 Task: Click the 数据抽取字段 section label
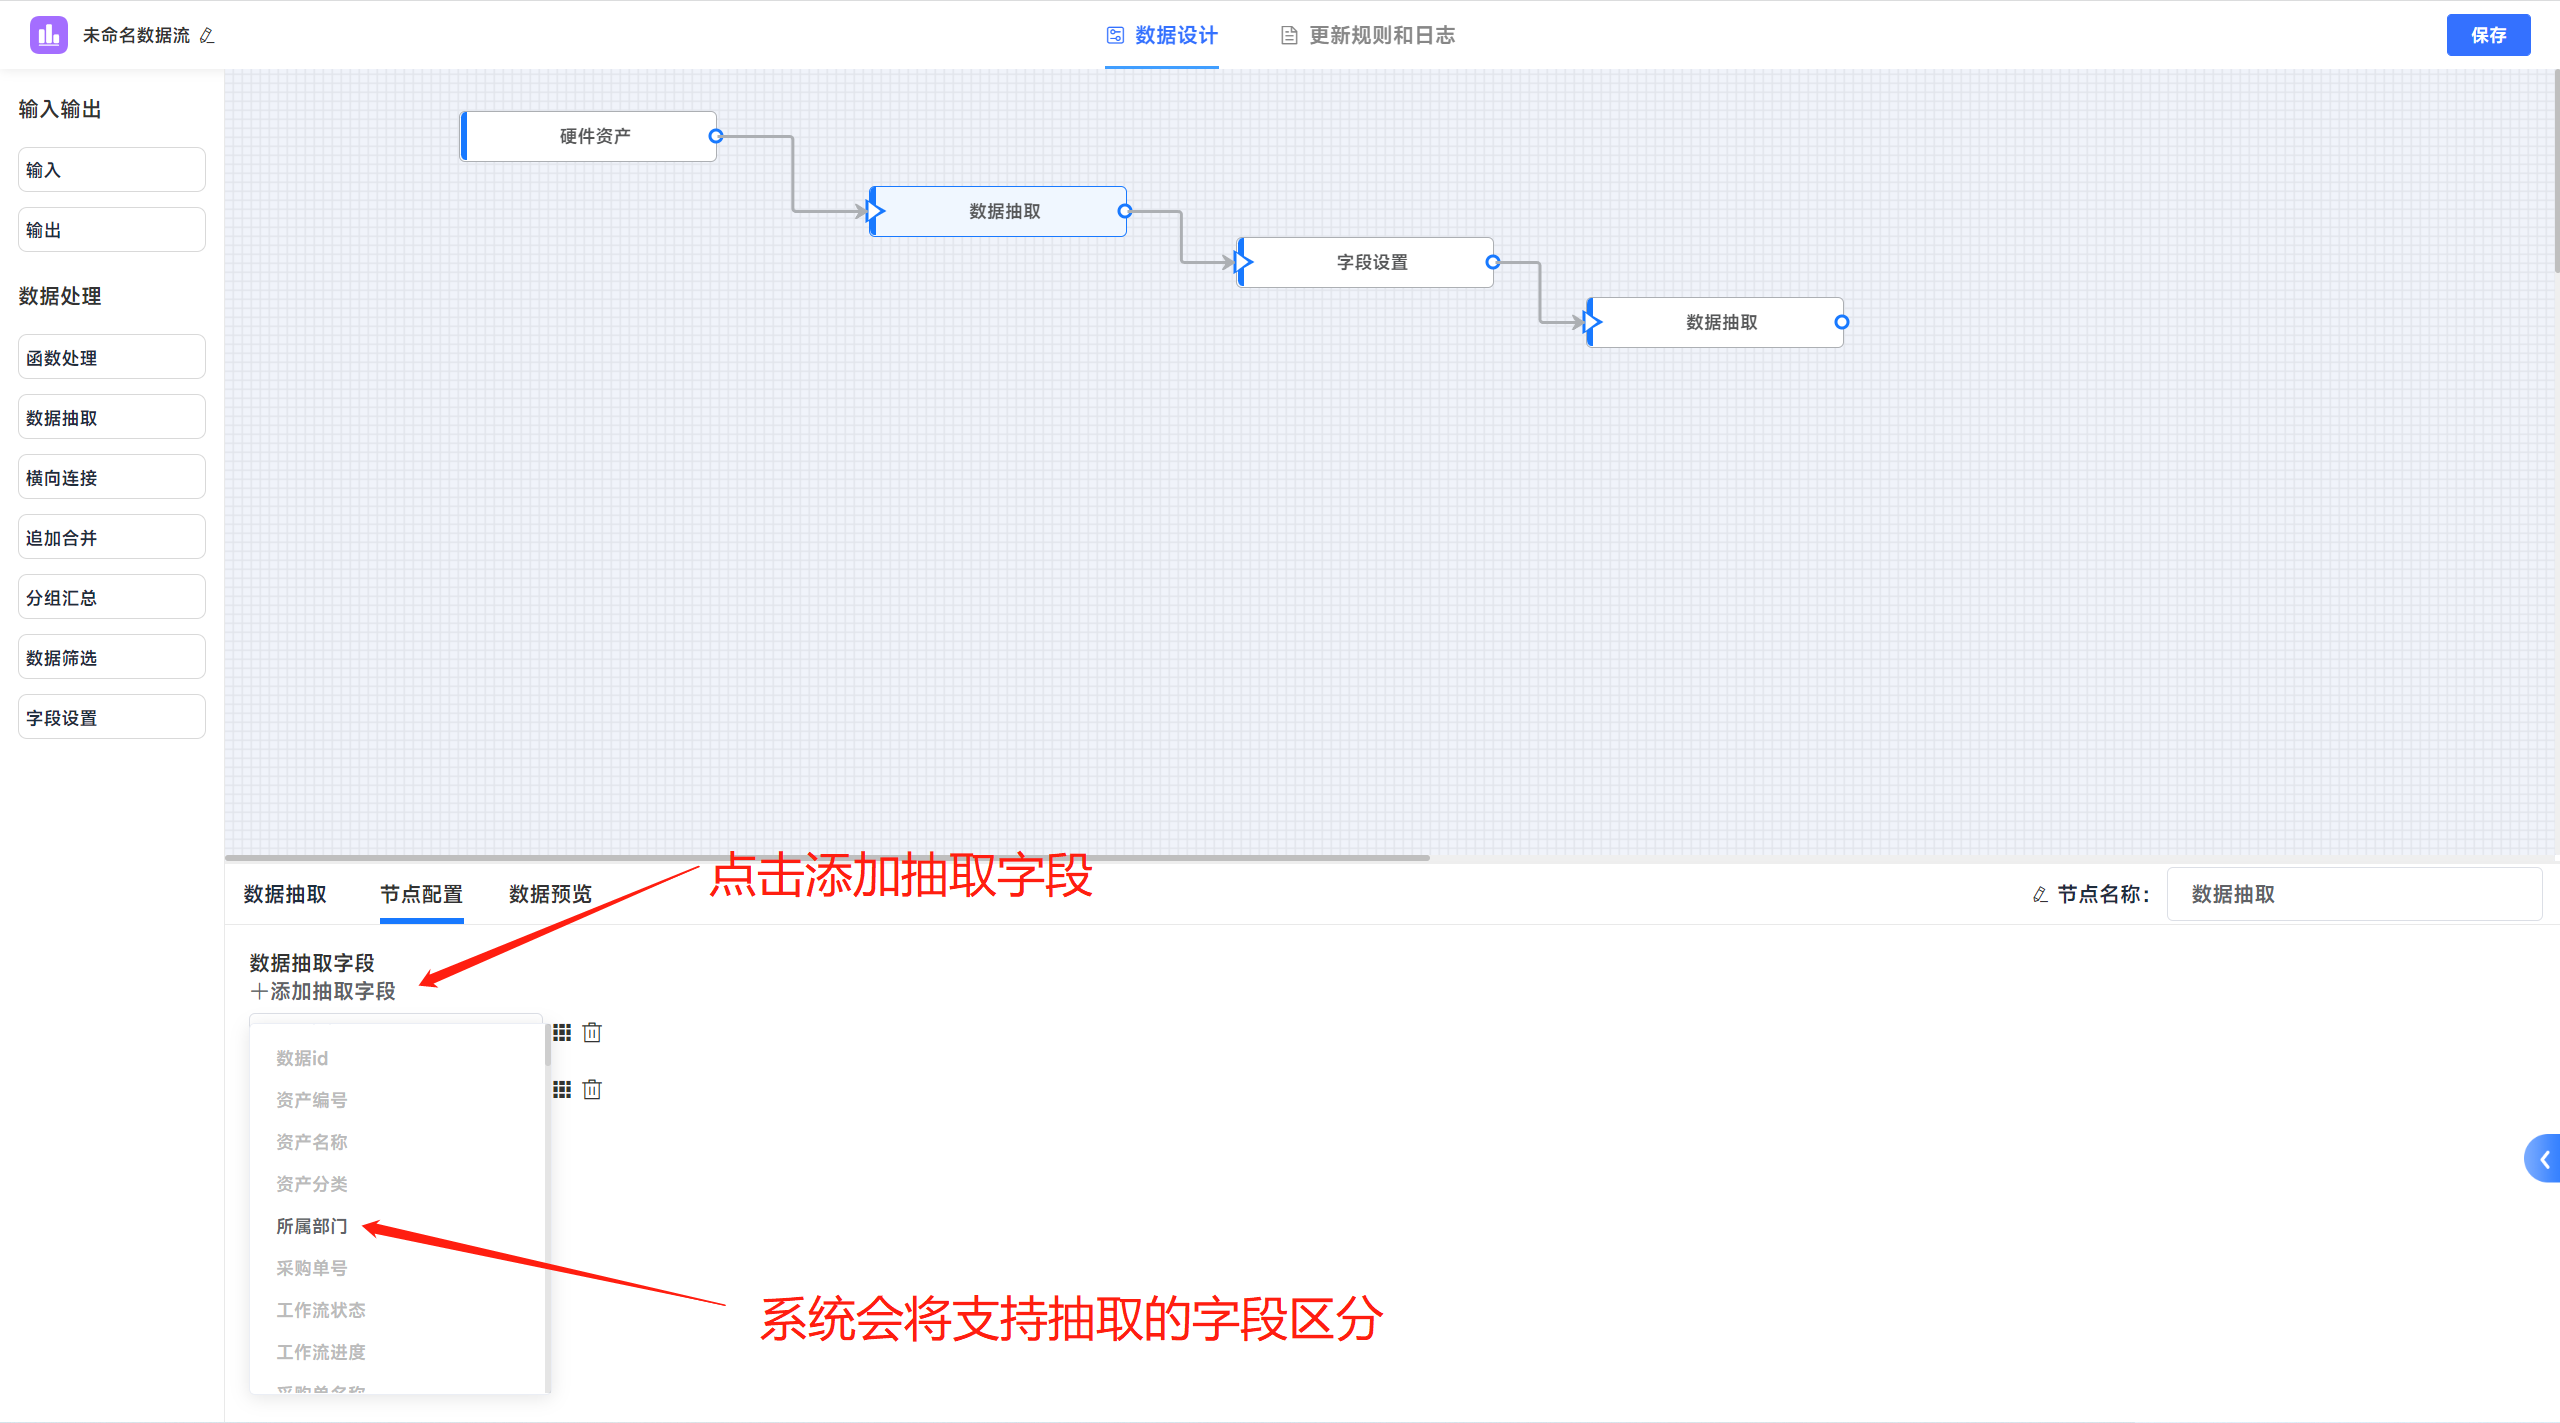pos(312,963)
